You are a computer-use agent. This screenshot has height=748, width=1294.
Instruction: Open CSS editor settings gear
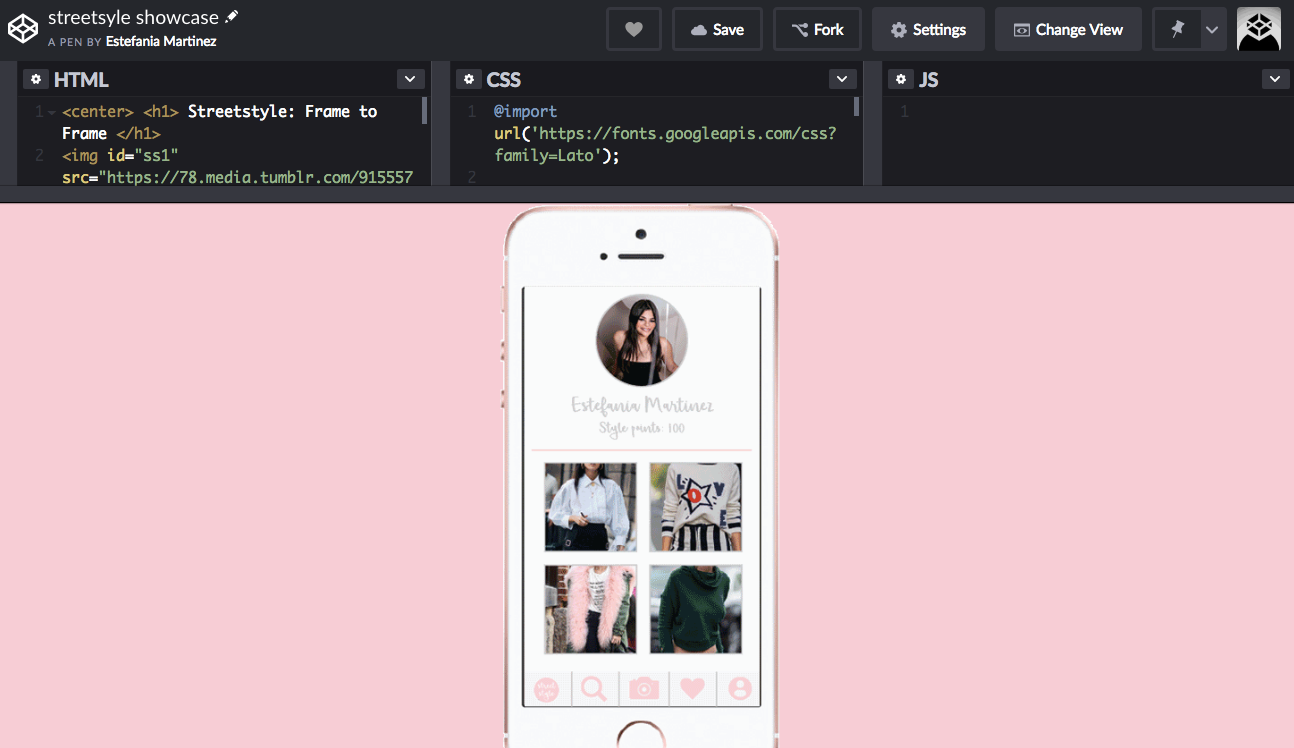click(468, 79)
